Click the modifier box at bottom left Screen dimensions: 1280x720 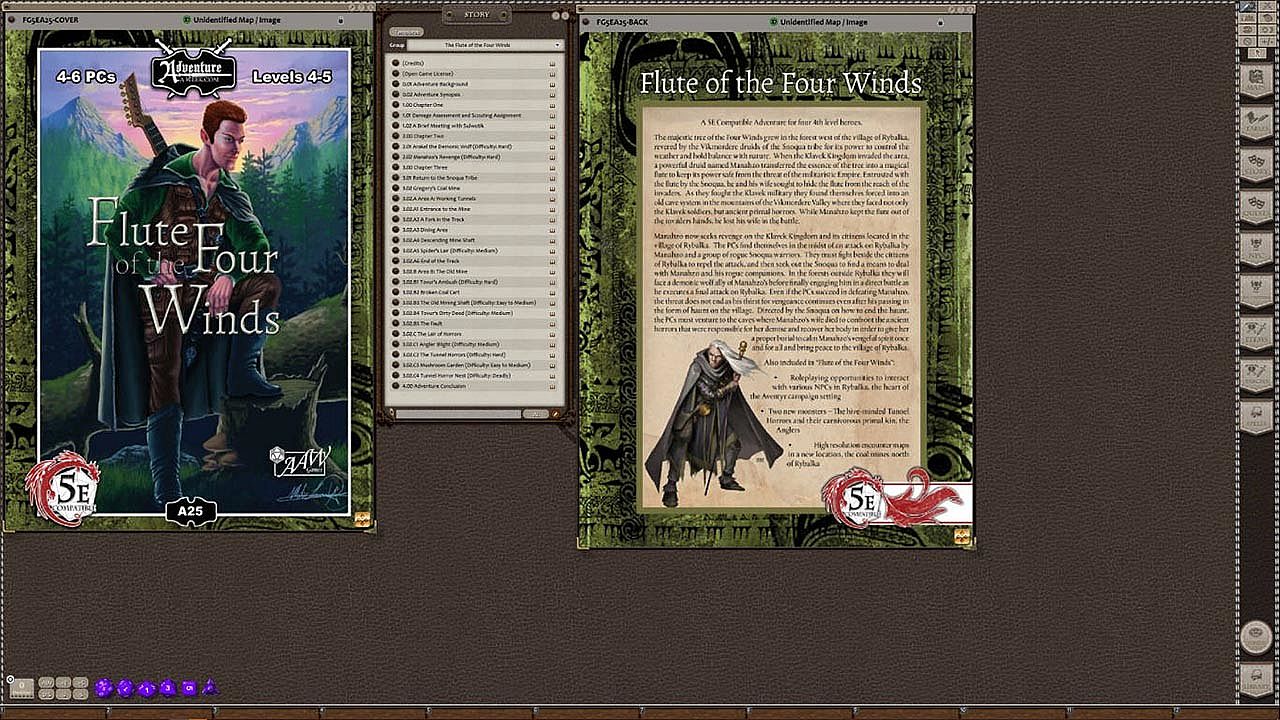pyautogui.click(x=20, y=688)
